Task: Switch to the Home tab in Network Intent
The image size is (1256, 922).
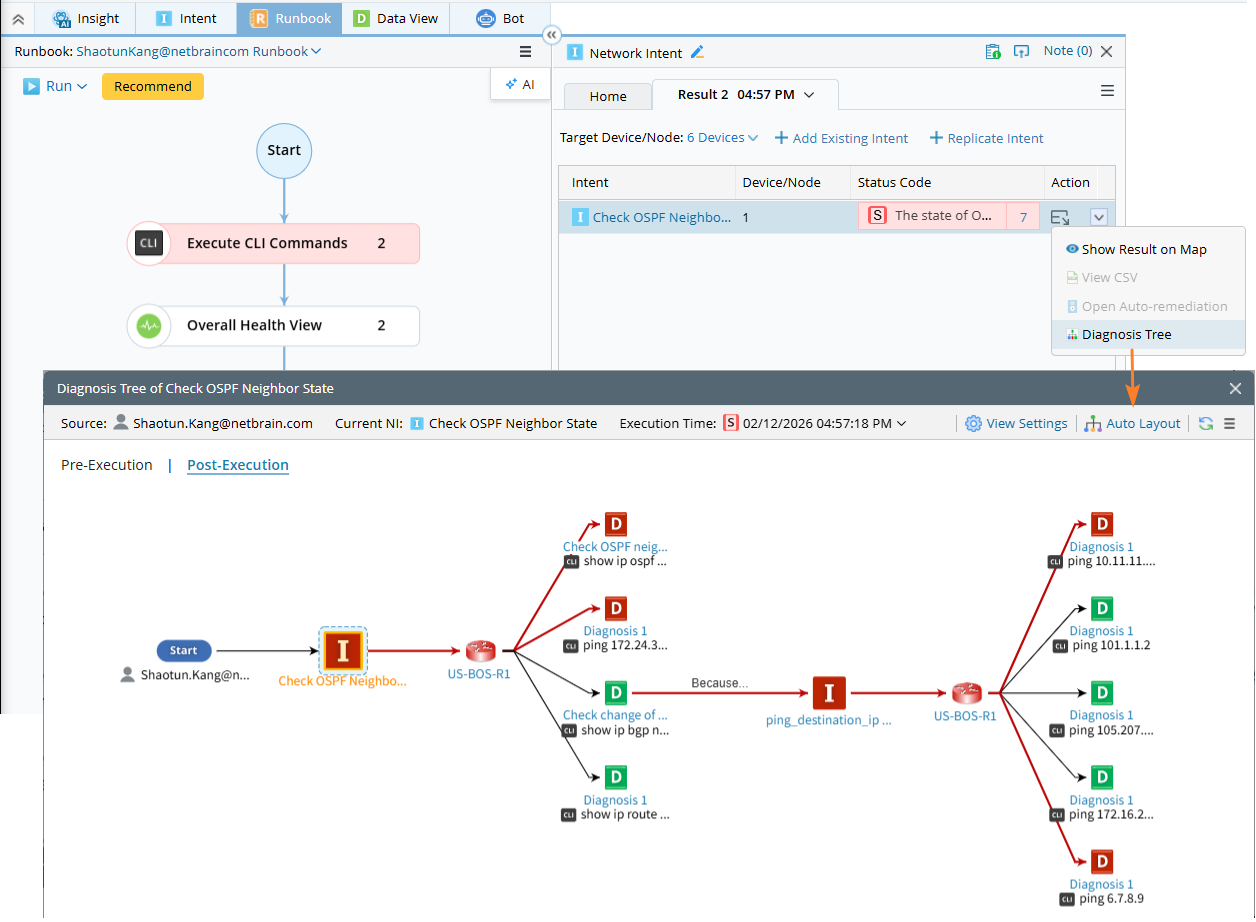Action: (x=608, y=96)
